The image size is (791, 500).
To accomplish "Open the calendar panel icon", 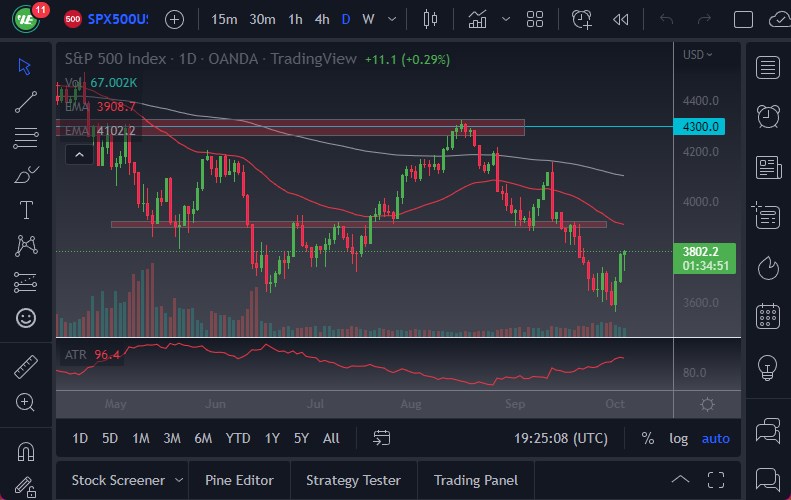I will tap(768, 316).
